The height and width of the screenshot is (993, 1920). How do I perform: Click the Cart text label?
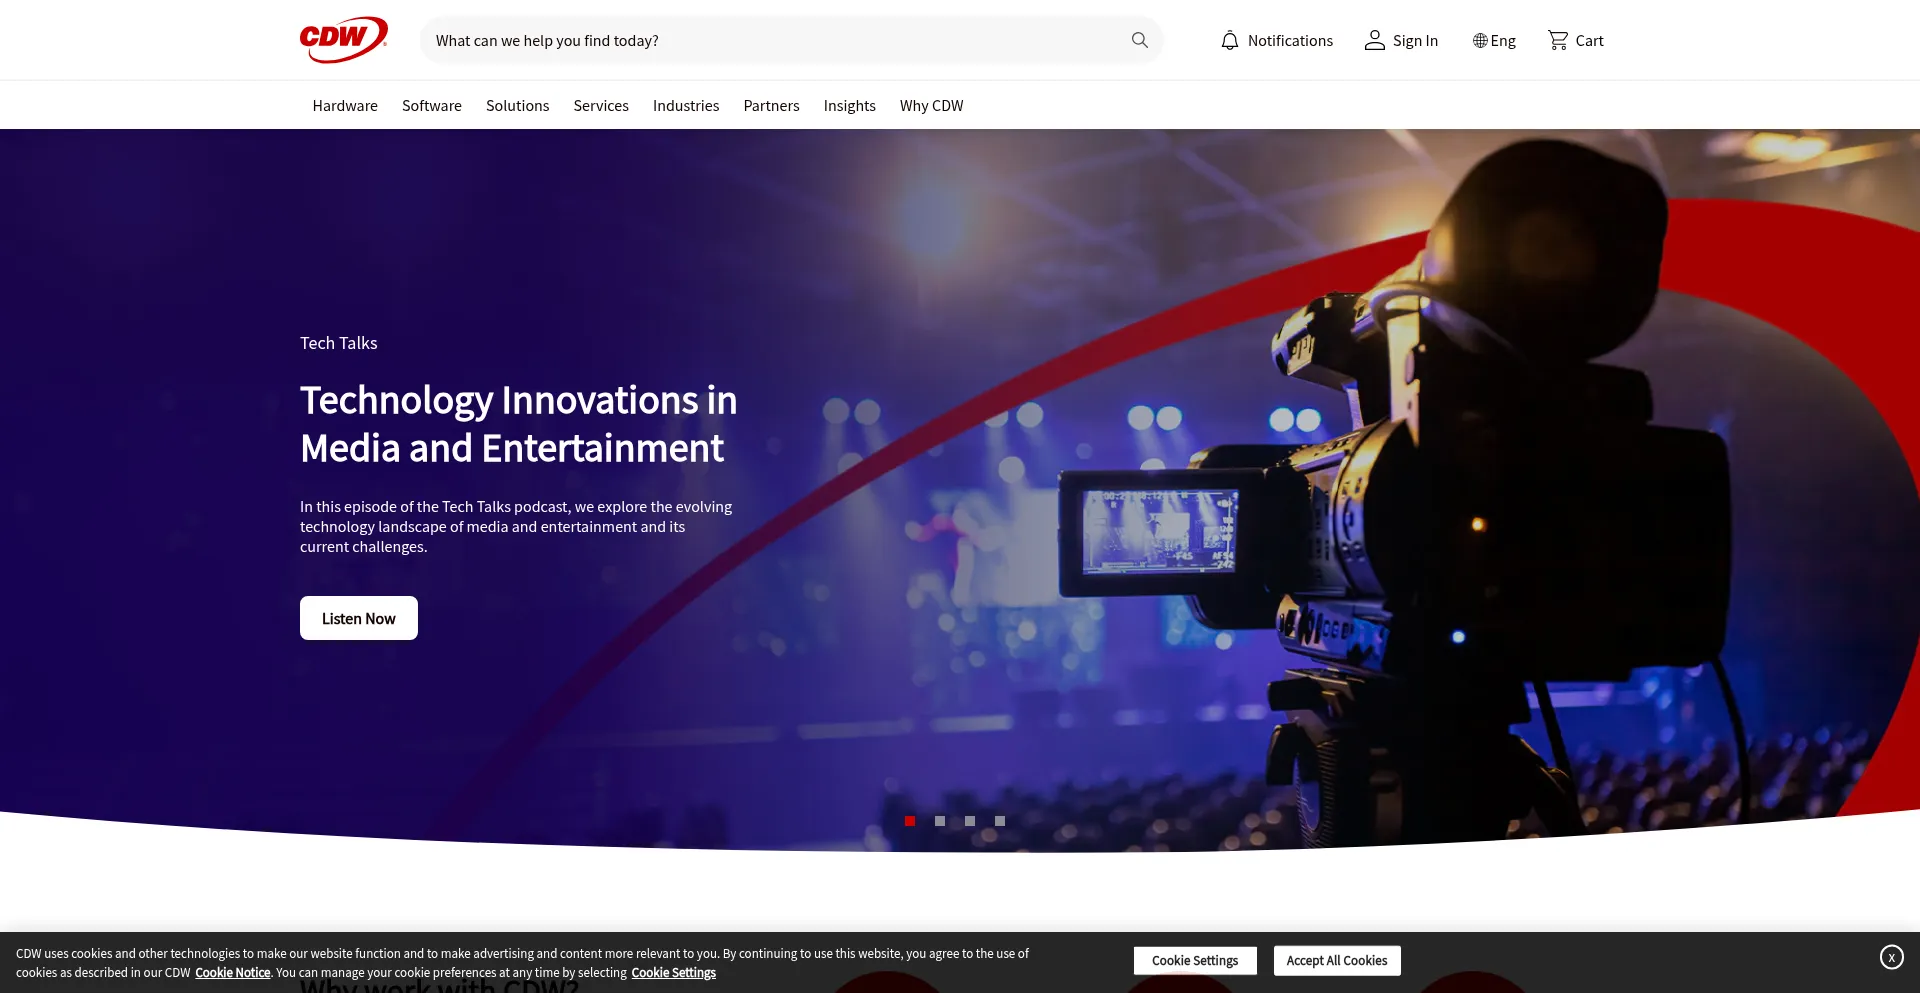click(x=1589, y=41)
